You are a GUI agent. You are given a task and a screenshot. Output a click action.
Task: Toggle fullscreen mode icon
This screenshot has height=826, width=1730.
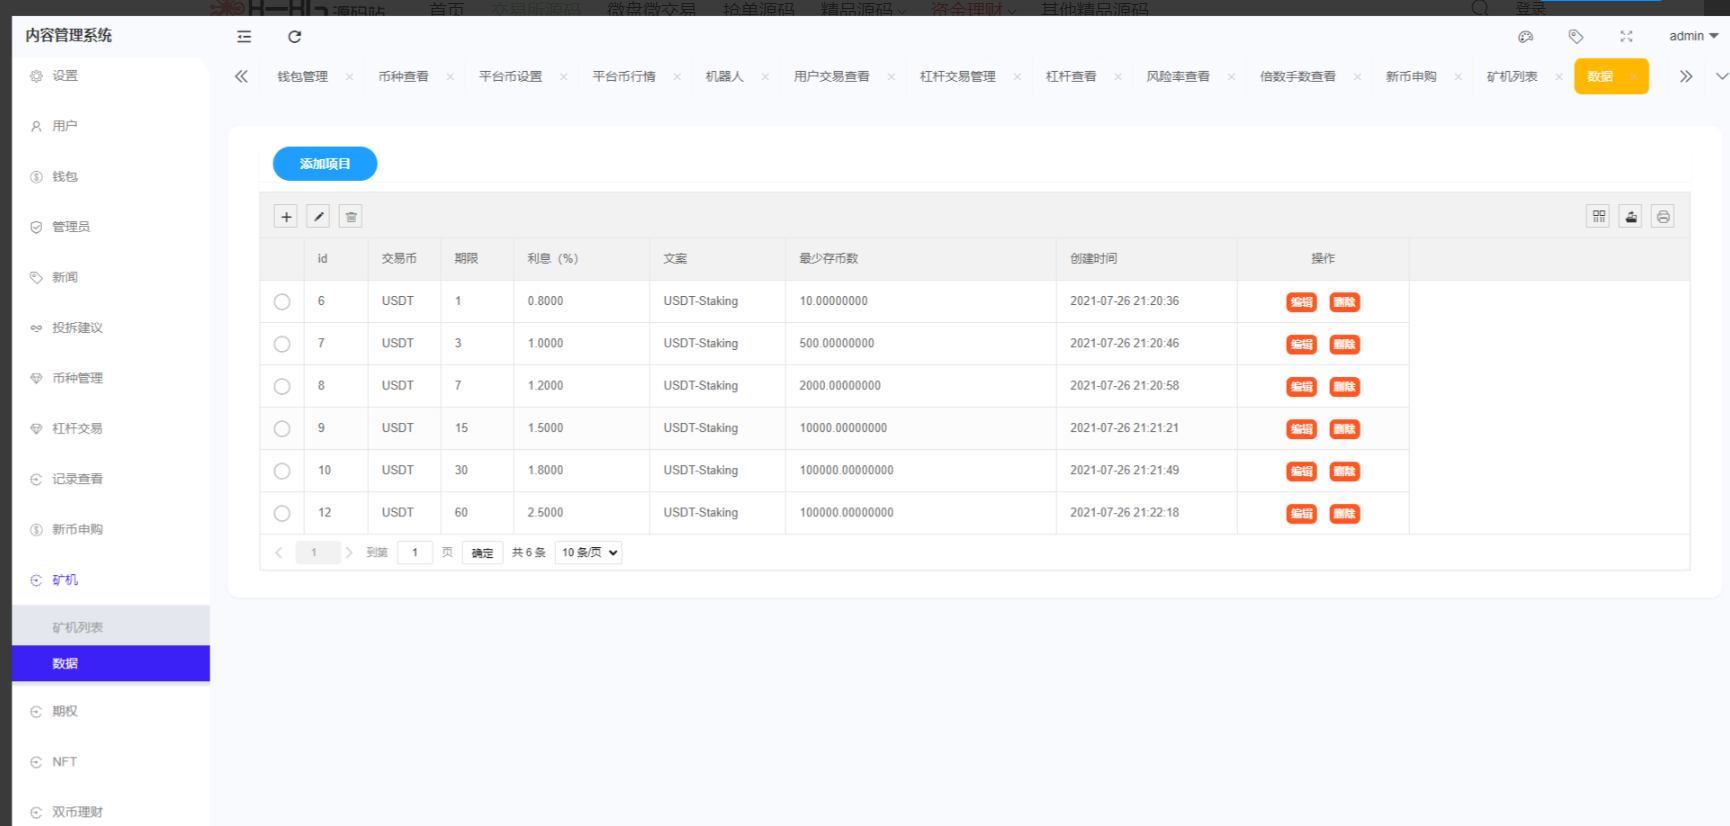1626,37
